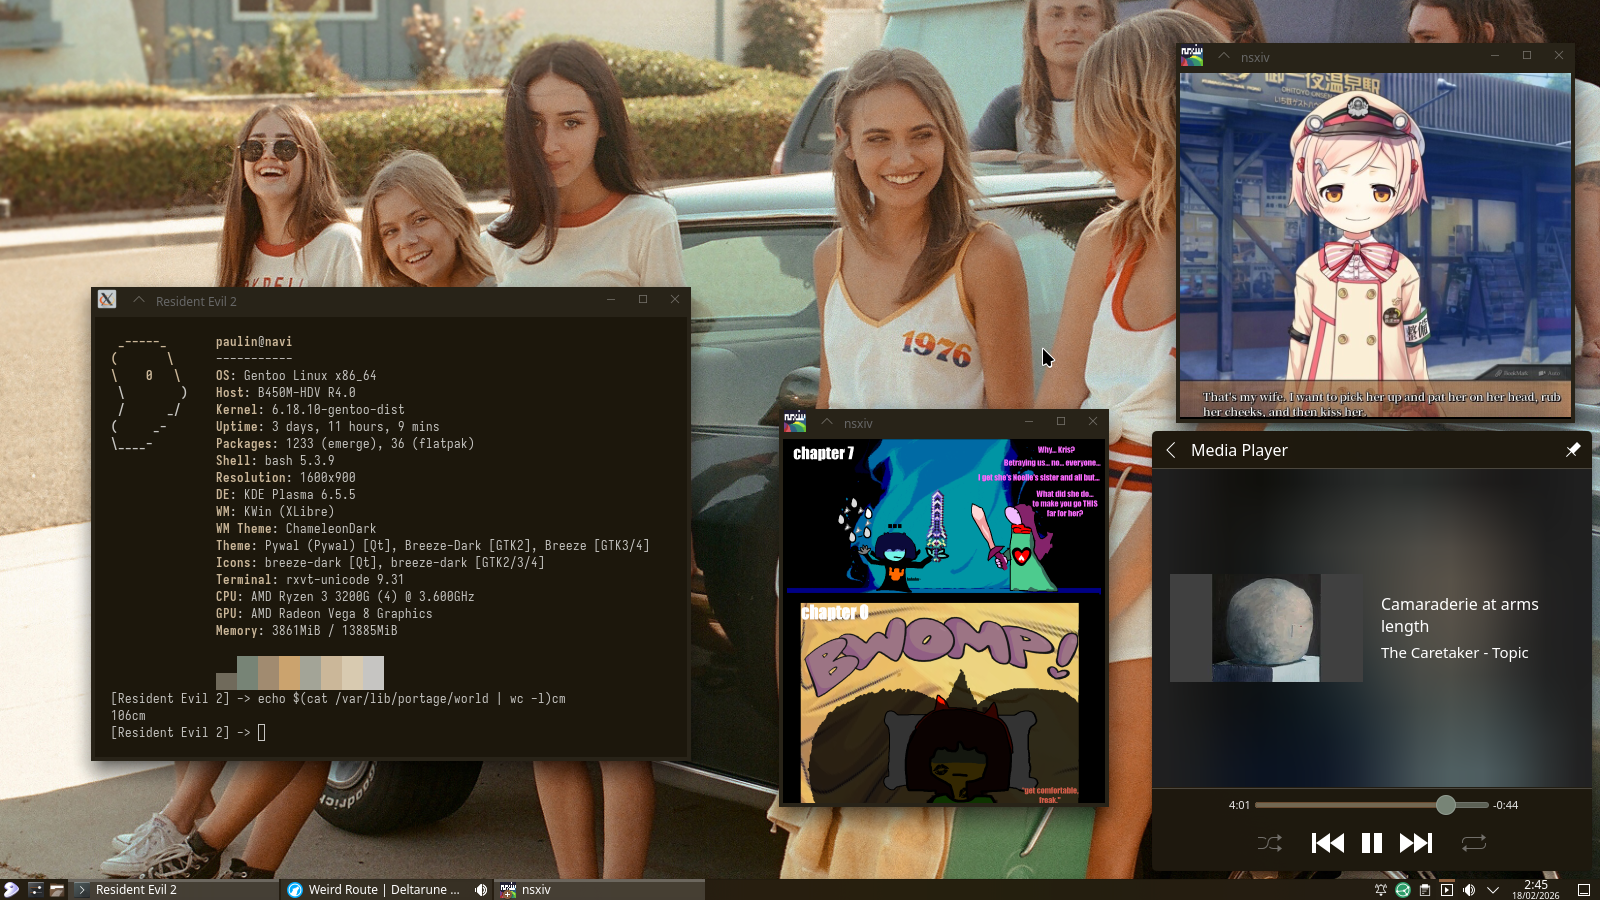This screenshot has height=900, width=1600.
Task: Open the clock showing 2:45
Action: [x=1536, y=889]
